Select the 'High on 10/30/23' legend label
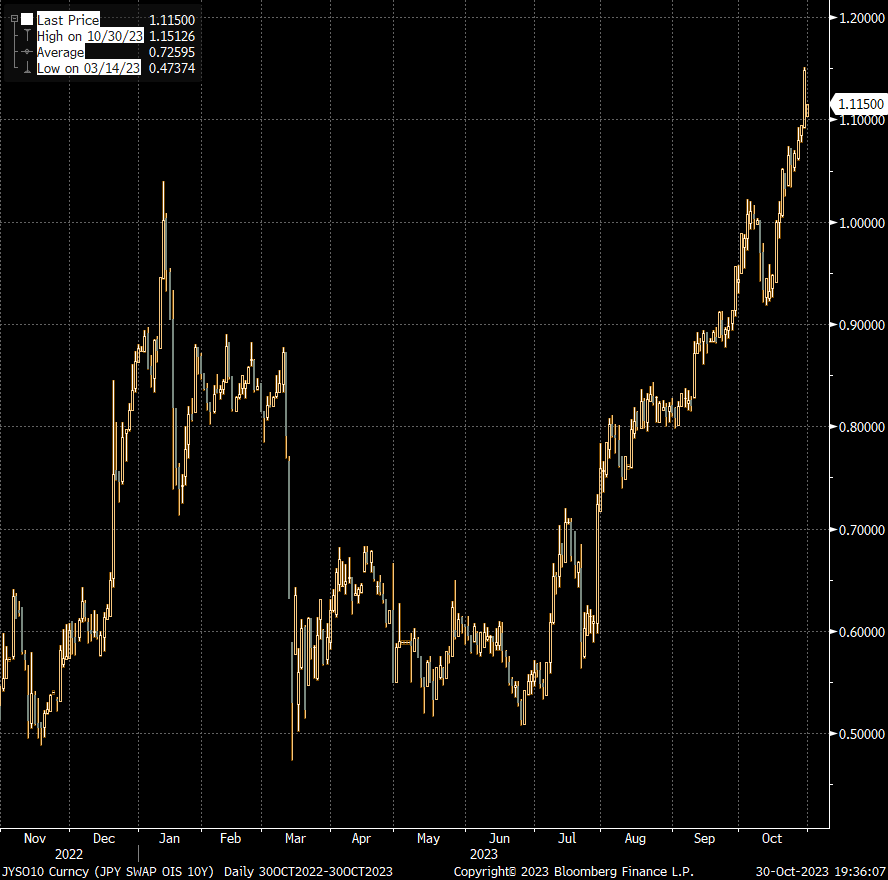The image size is (888, 880). pos(90,36)
